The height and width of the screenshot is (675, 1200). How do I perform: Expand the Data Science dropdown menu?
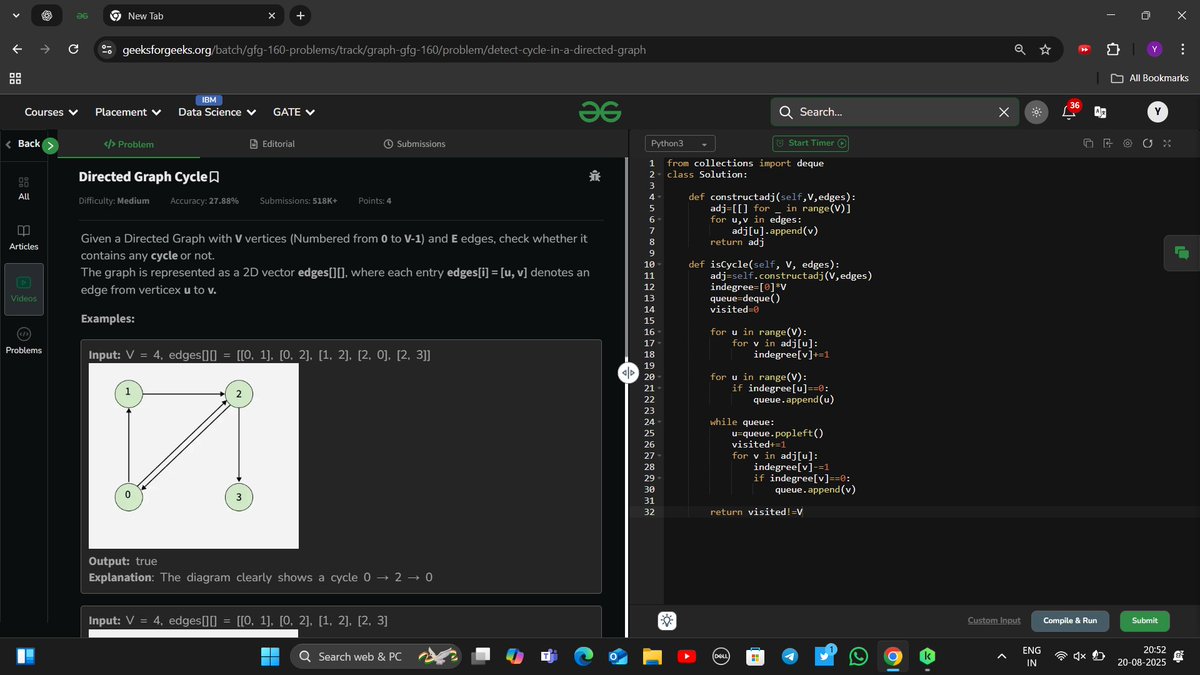tap(217, 112)
